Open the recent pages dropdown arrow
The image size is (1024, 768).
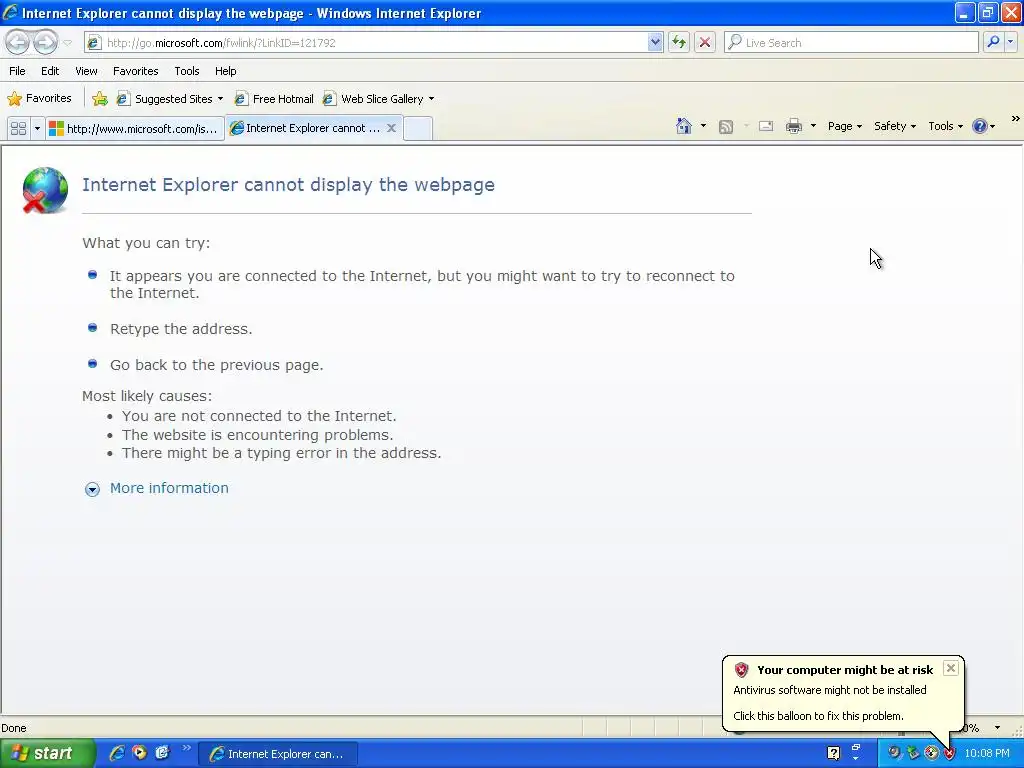click(67, 43)
